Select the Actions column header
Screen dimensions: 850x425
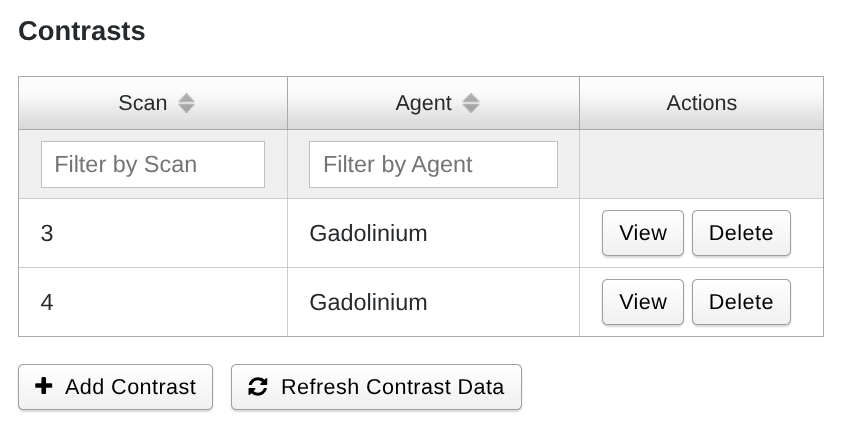tap(701, 103)
